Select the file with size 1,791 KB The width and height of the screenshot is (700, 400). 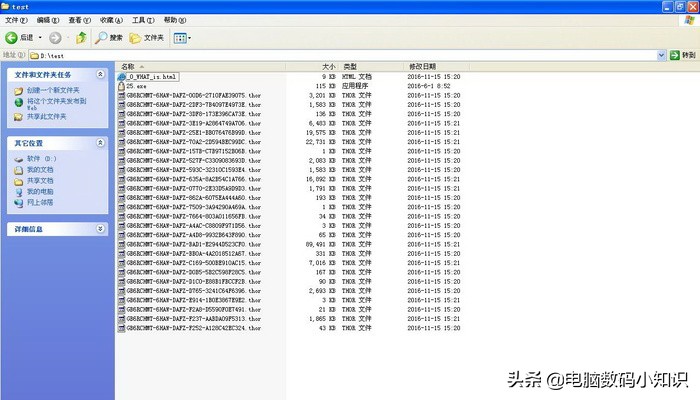click(193, 188)
